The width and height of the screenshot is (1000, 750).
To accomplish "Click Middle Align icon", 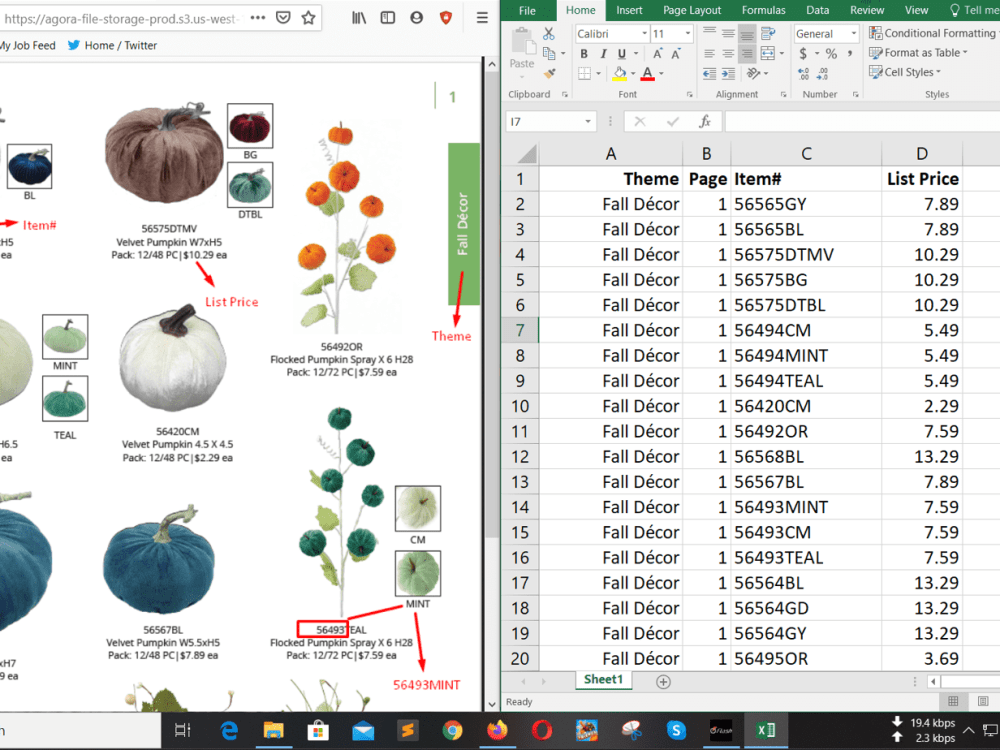I will coord(728,33).
